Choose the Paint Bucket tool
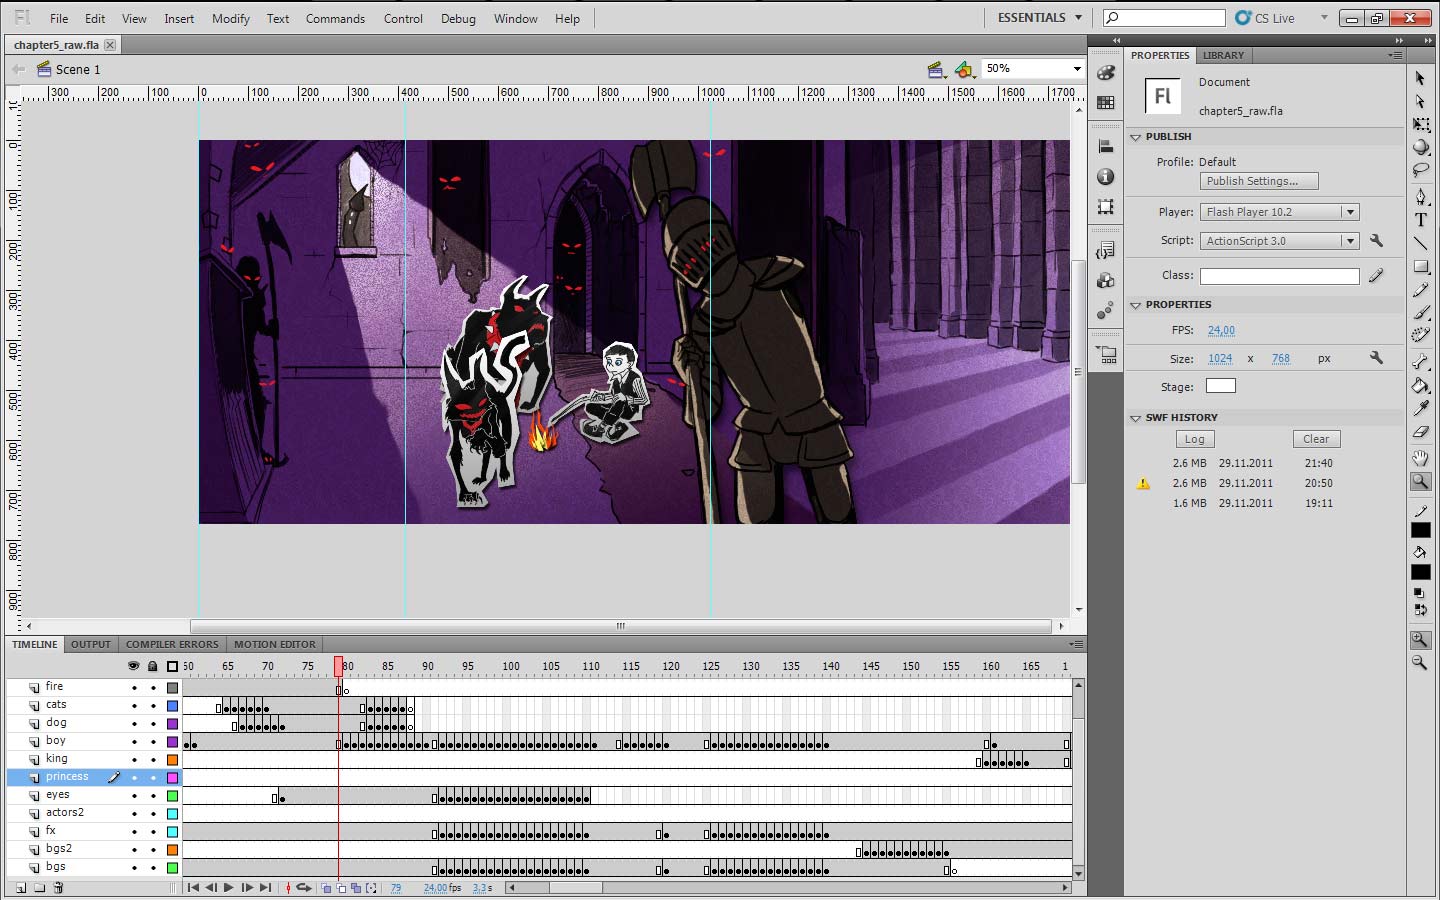1440x900 pixels. click(x=1420, y=385)
